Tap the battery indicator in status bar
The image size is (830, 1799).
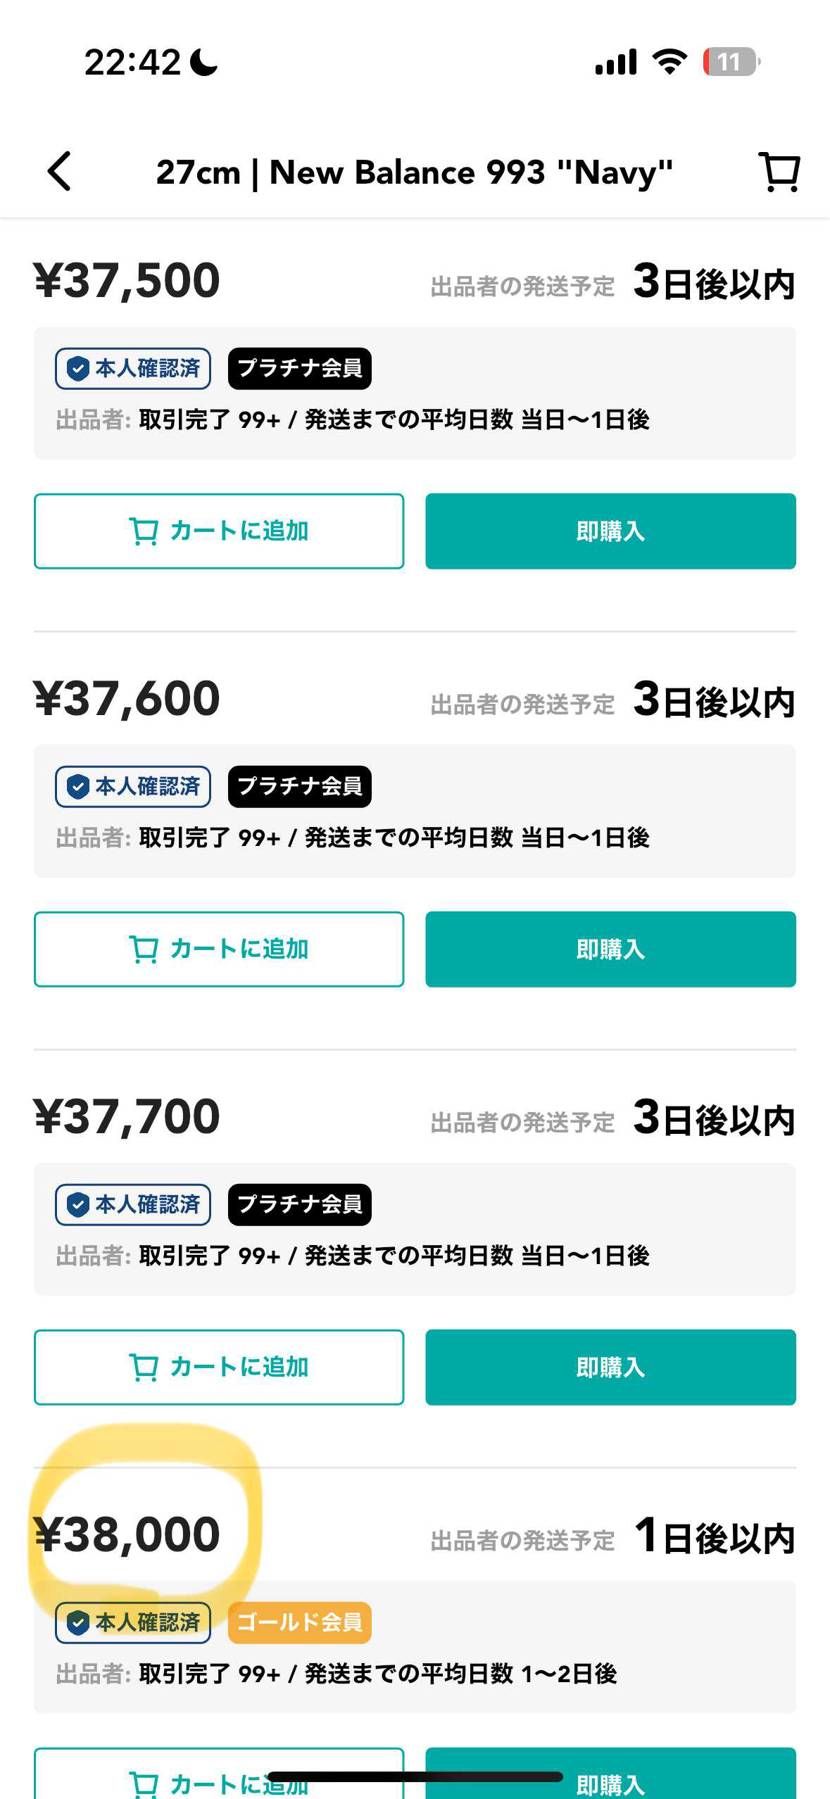tap(730, 62)
